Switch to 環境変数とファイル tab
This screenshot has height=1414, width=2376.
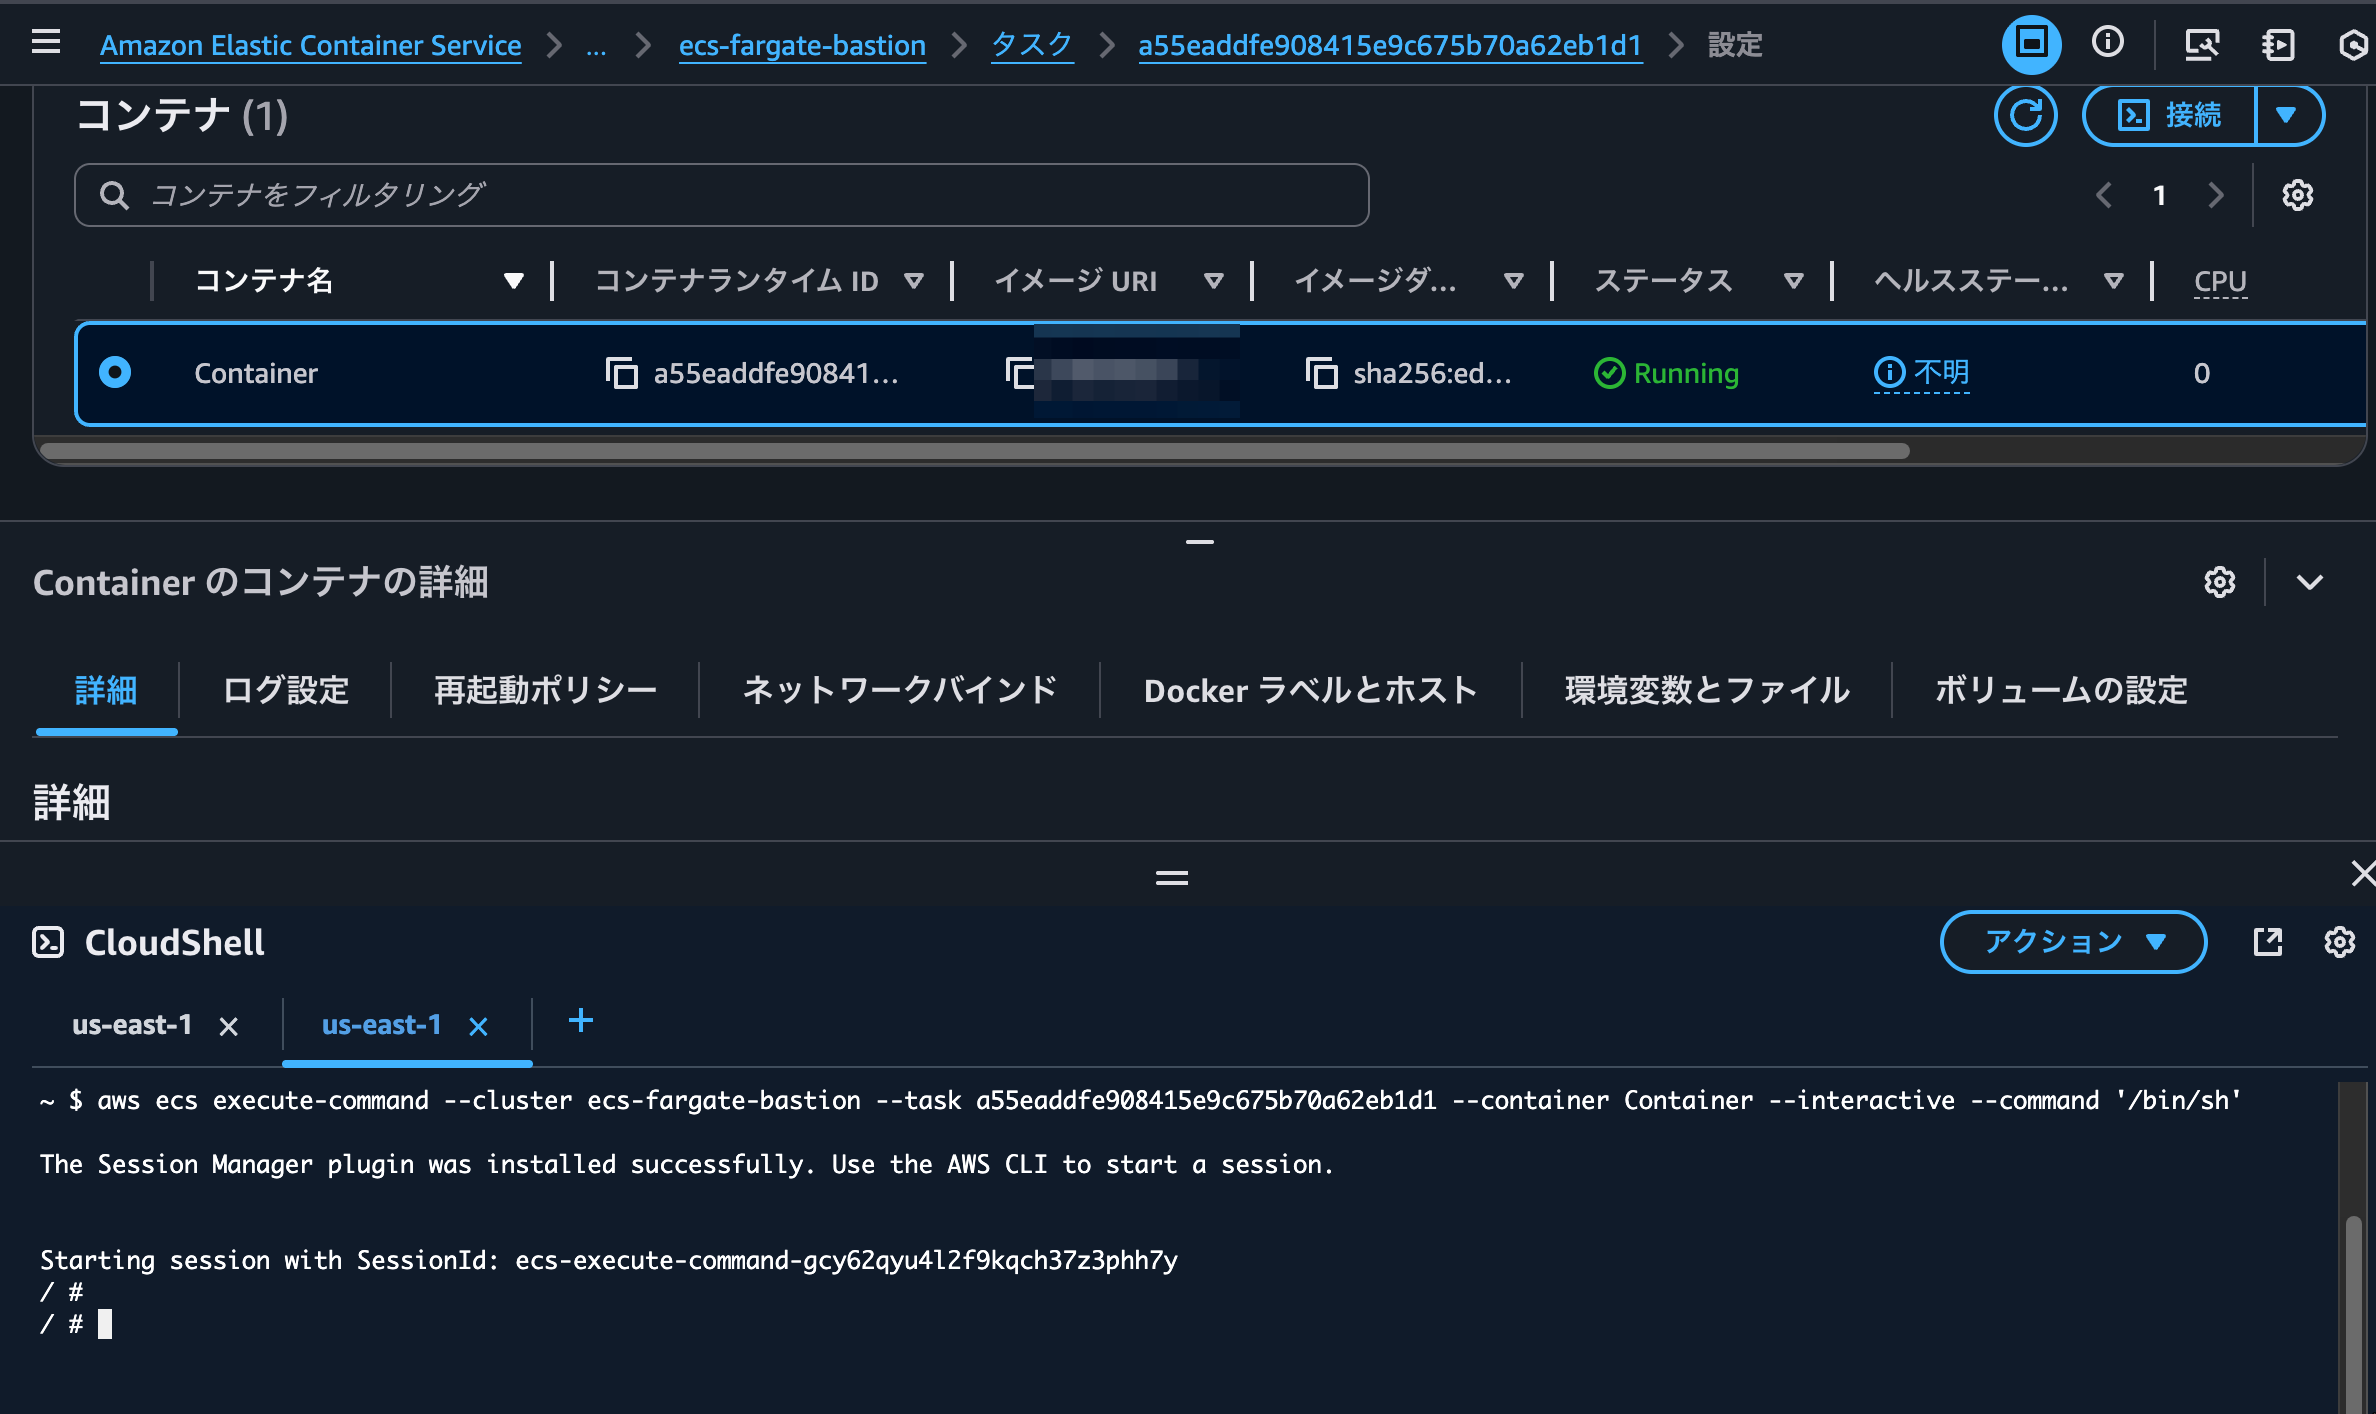pyautogui.click(x=1707, y=690)
